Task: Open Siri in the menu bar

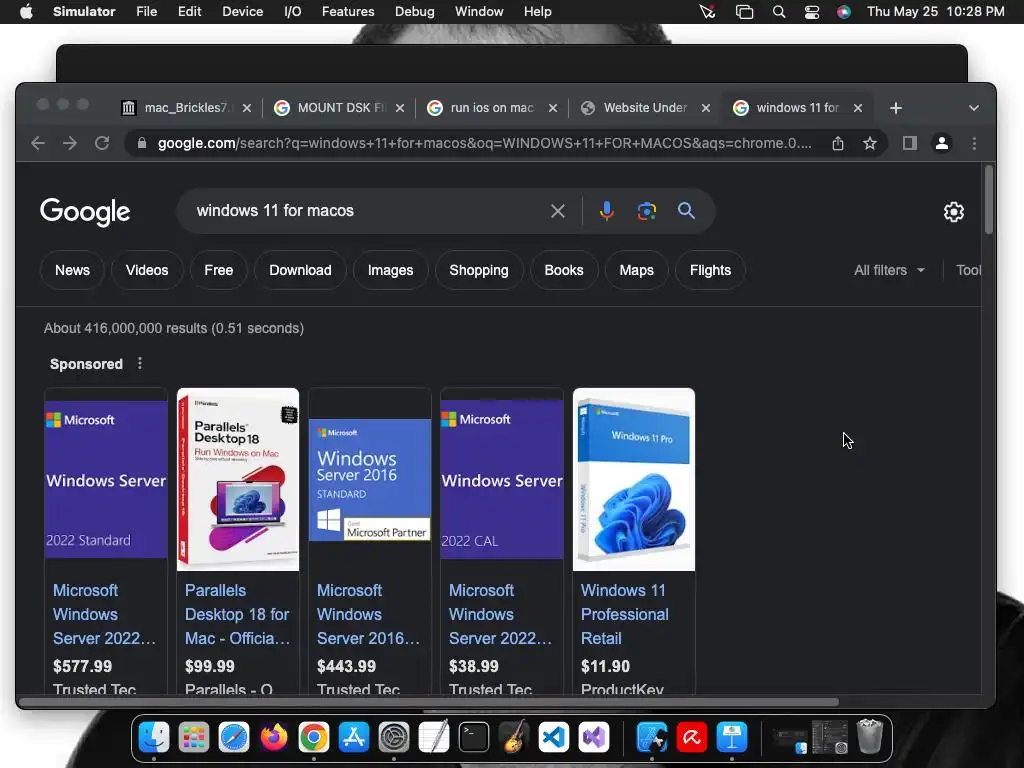Action: click(844, 12)
